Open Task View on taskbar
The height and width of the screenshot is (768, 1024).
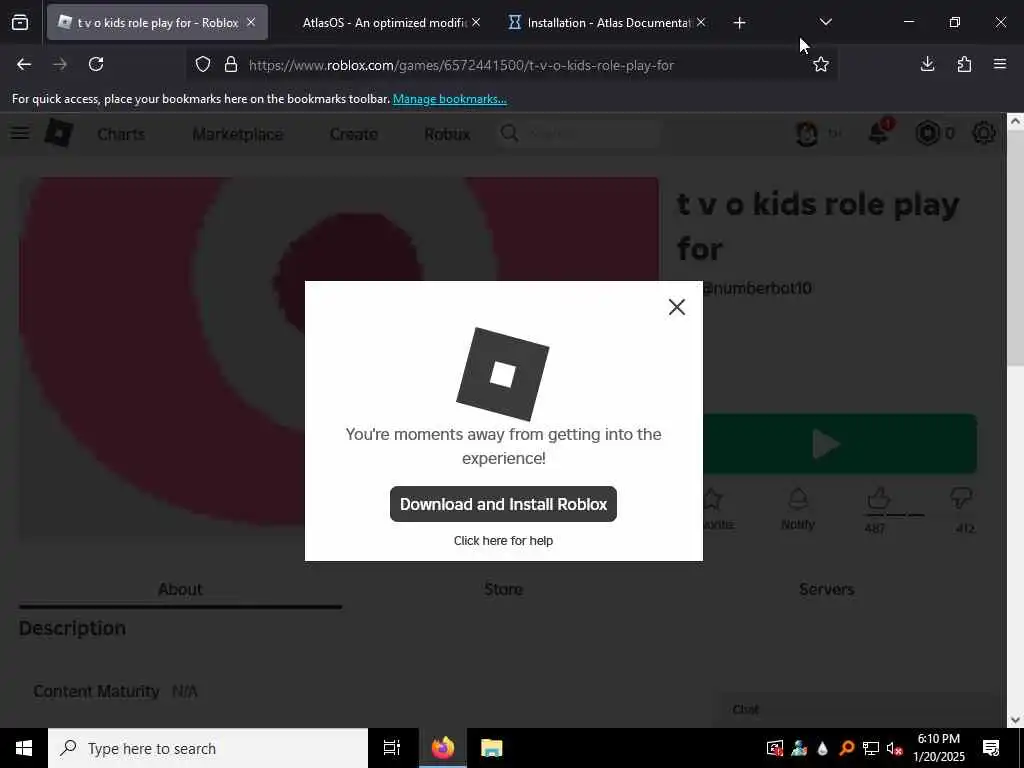(x=392, y=748)
